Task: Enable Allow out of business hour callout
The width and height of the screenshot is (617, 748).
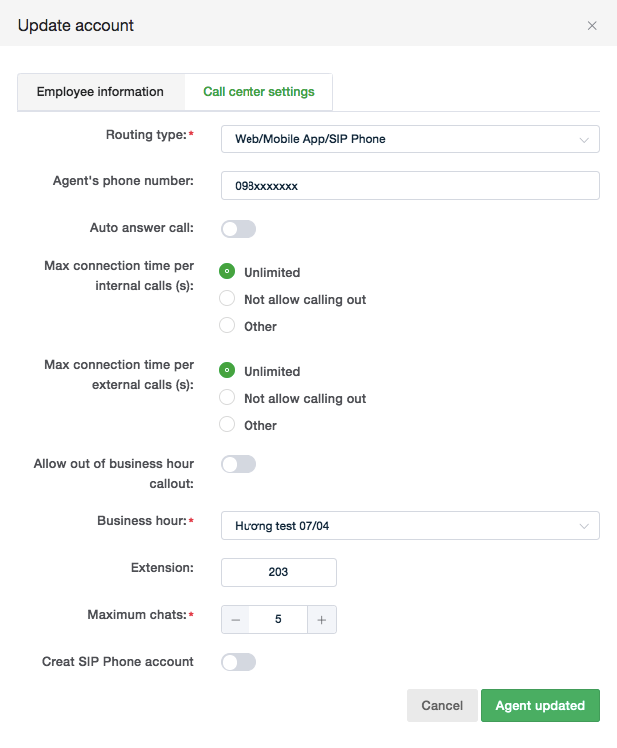Action: pyautogui.click(x=238, y=464)
